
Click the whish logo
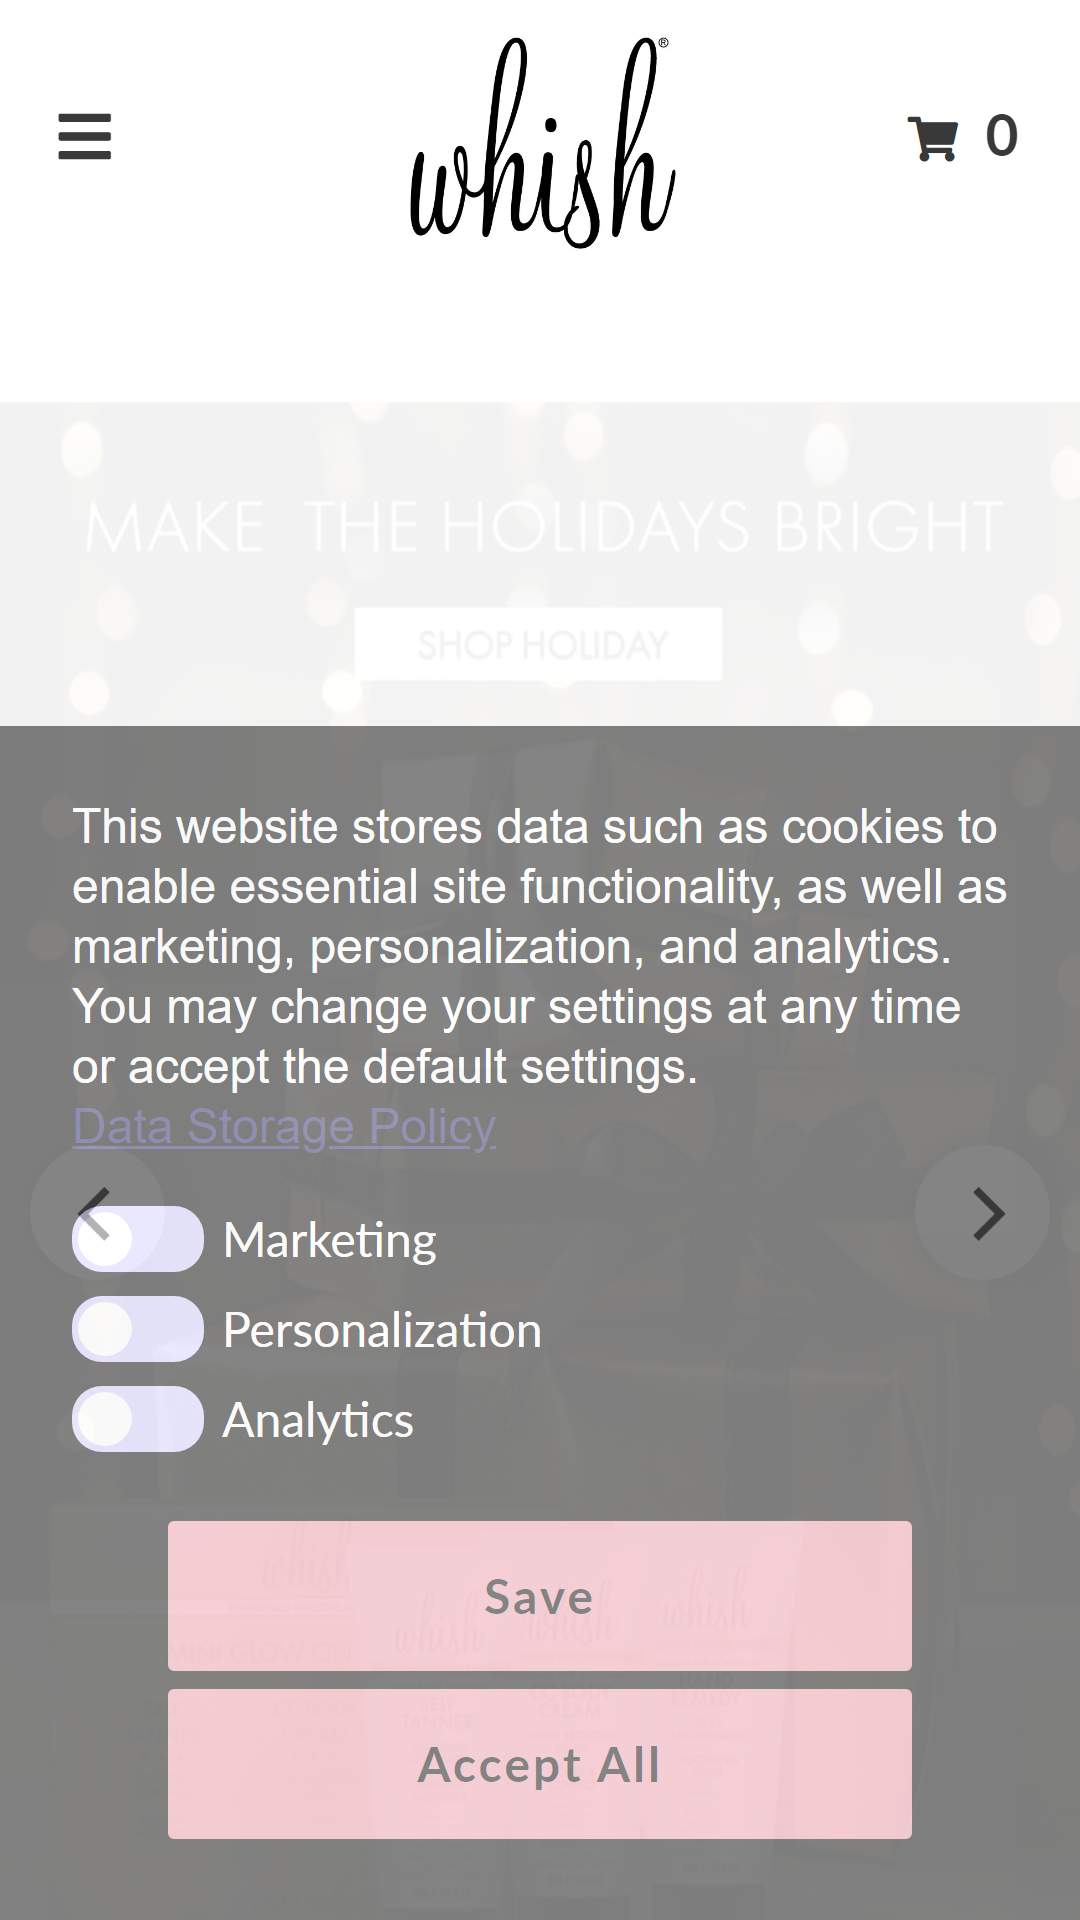(542, 143)
